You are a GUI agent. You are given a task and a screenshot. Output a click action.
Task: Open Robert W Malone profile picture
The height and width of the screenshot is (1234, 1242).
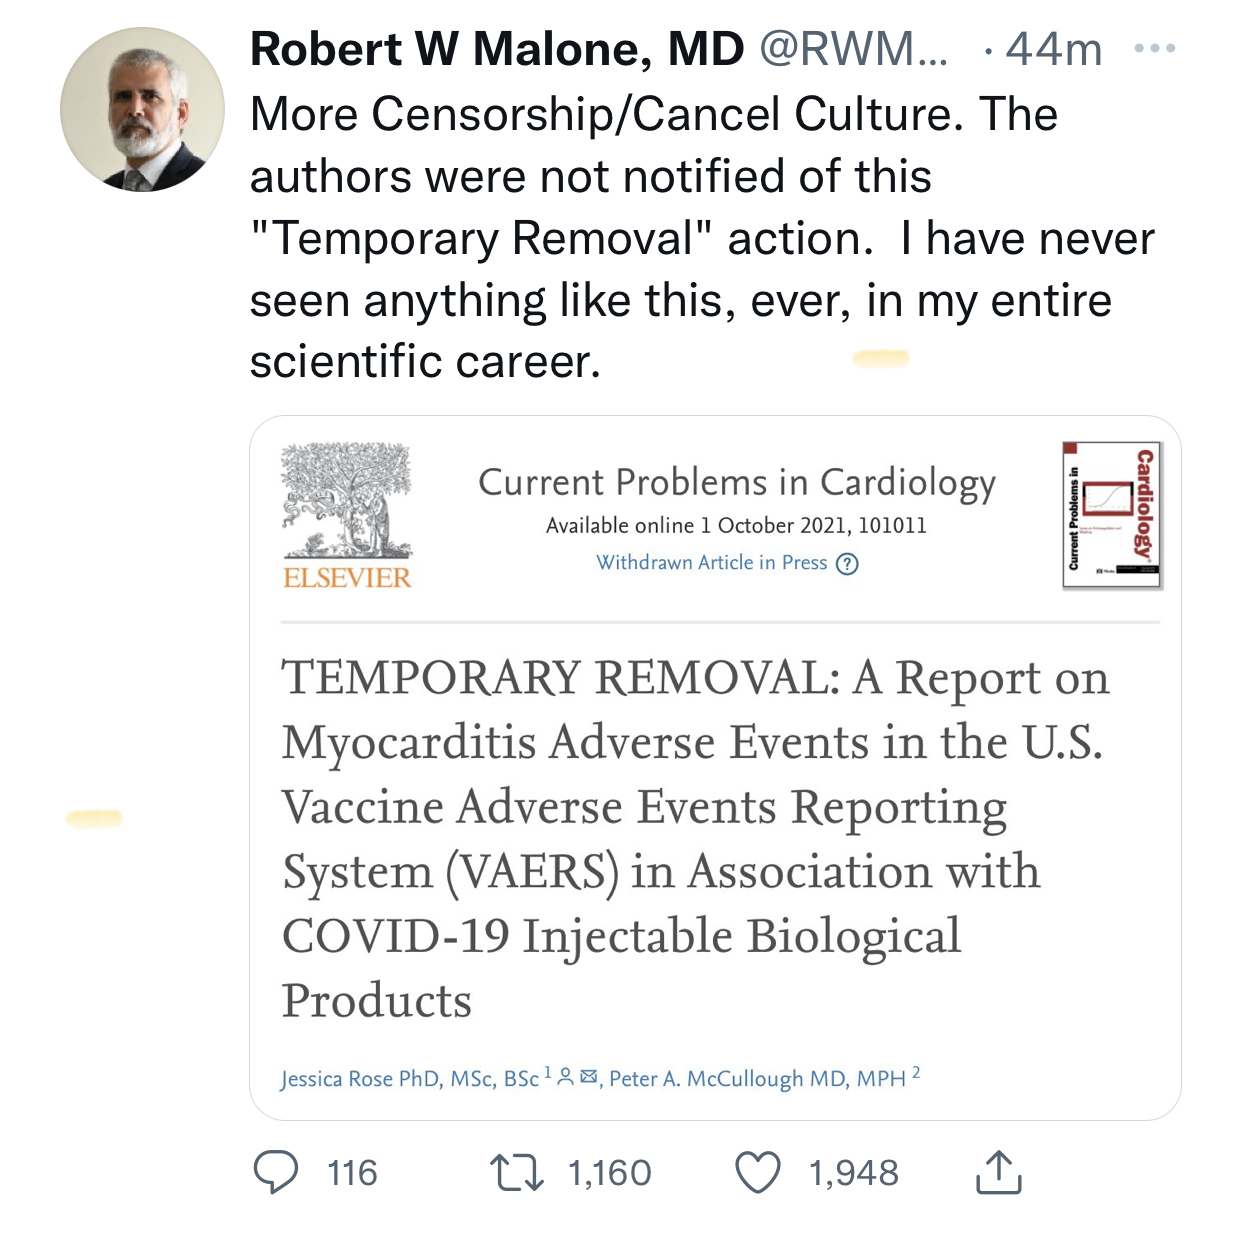pyautogui.click(x=142, y=109)
